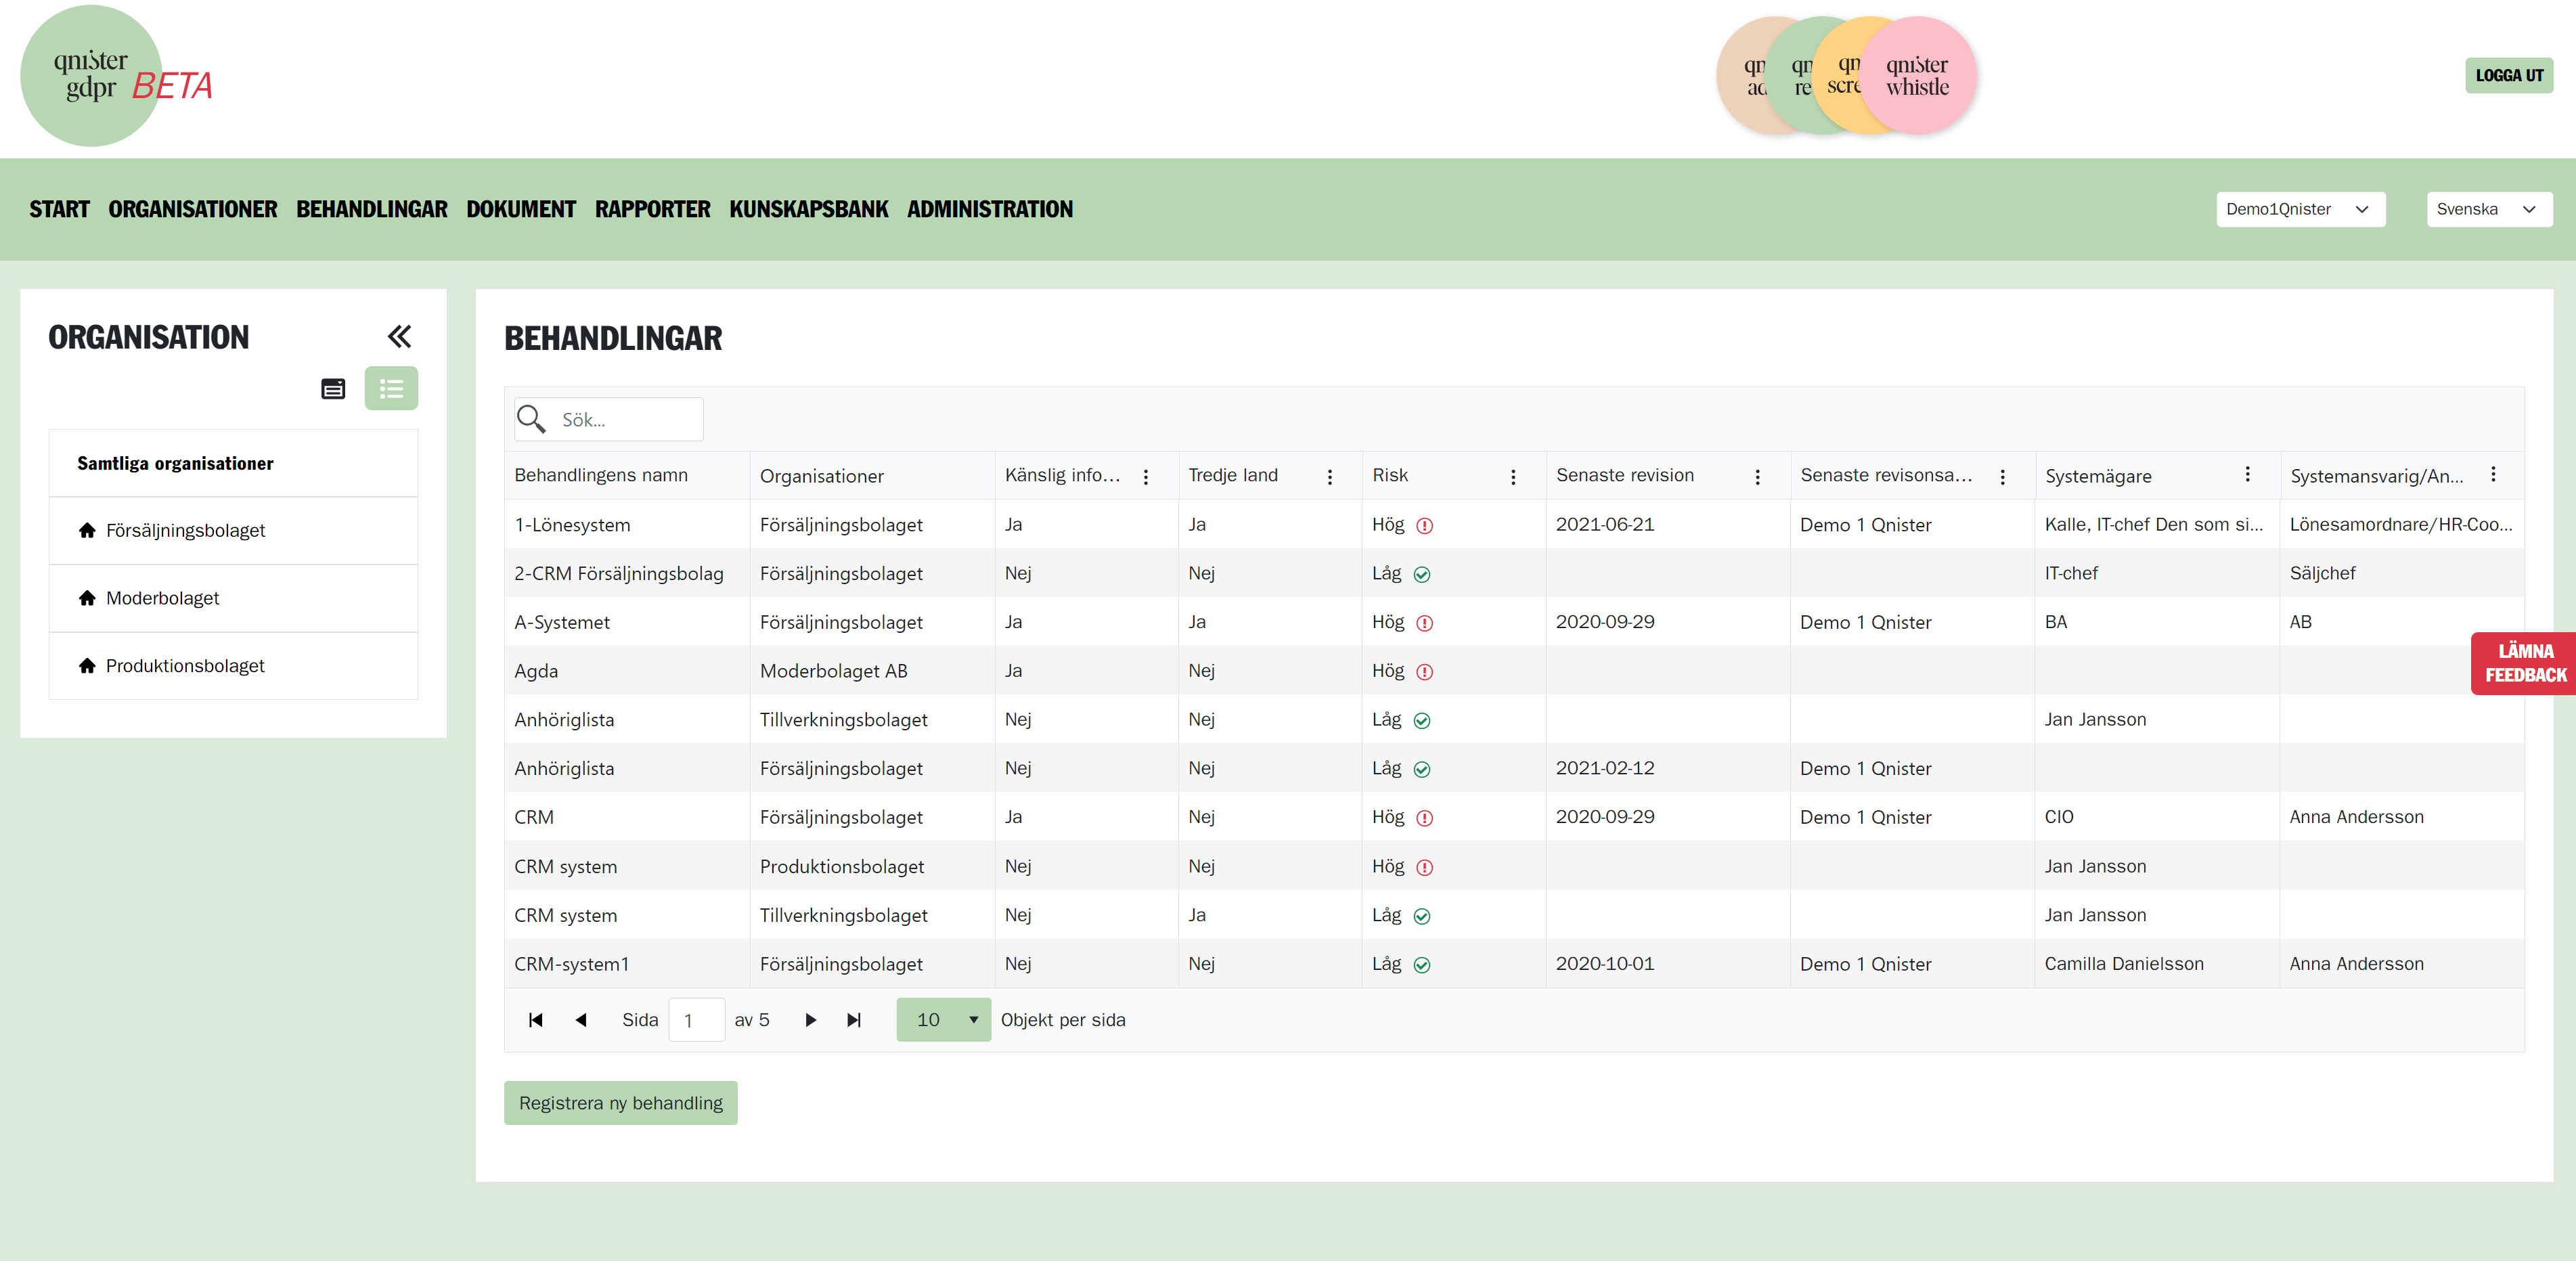Open Systemansvarig column options menu

(x=2493, y=474)
